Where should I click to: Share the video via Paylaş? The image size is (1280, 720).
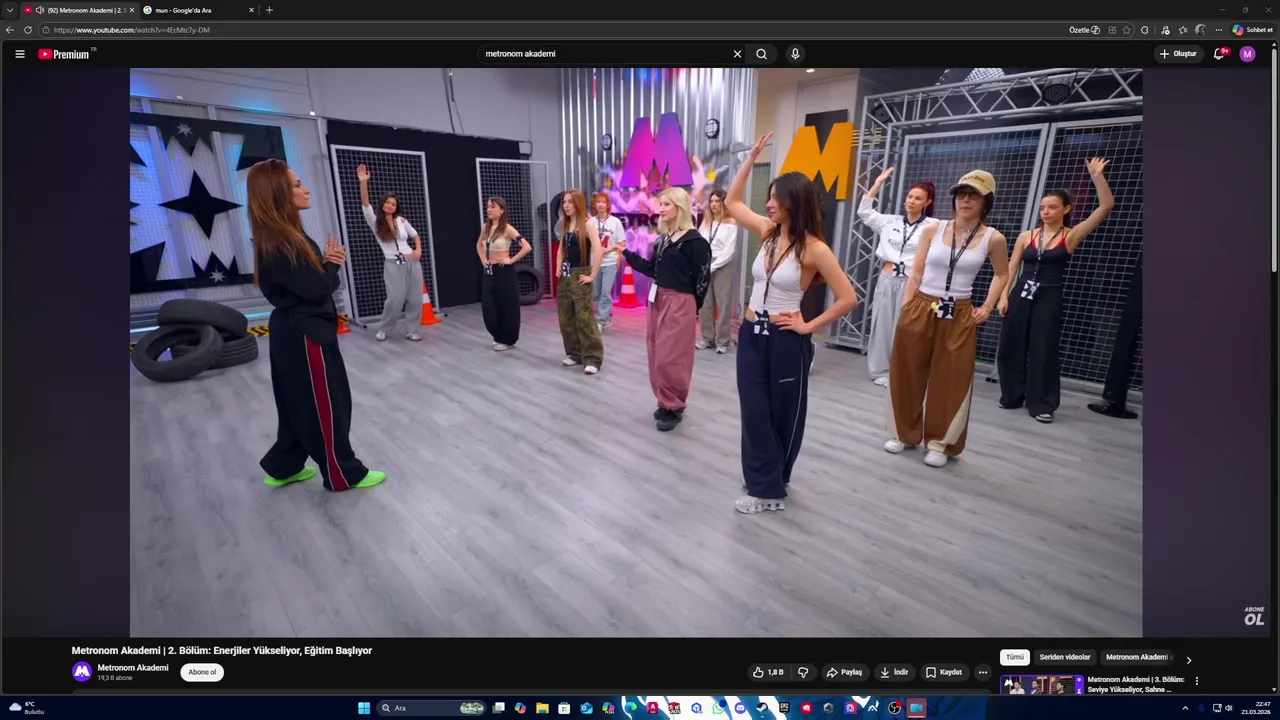tap(845, 672)
